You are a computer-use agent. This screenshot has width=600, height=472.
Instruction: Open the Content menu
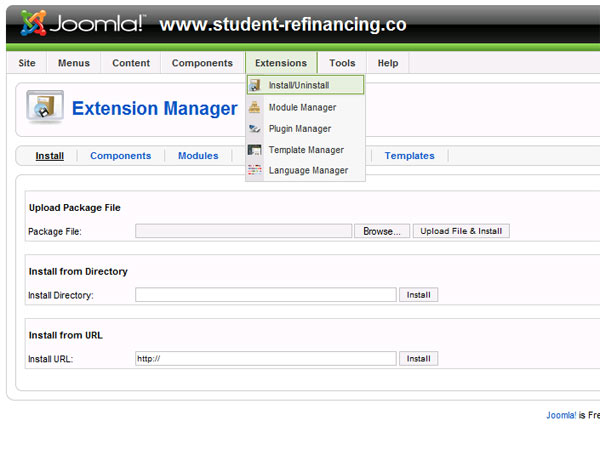pyautogui.click(x=131, y=63)
